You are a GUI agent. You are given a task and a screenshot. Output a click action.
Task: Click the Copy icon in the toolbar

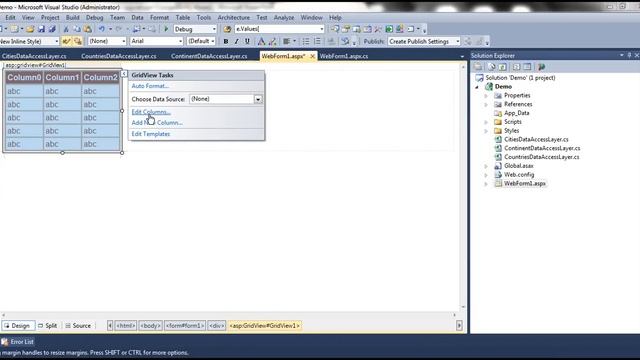77,29
